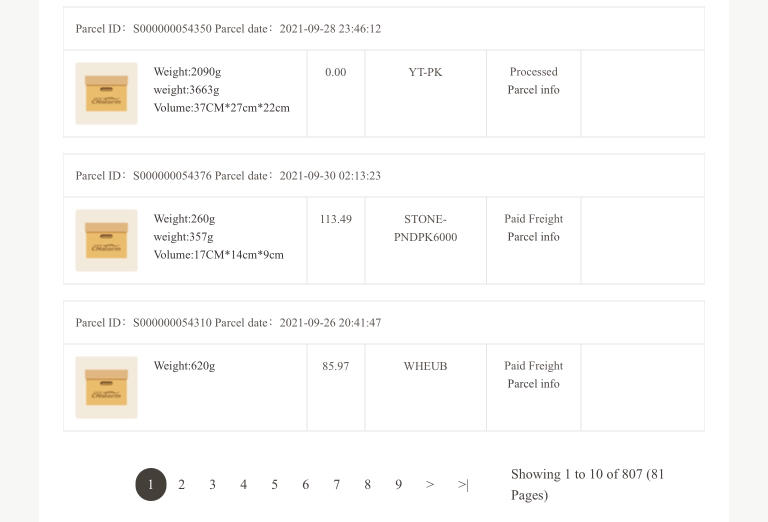Click the Processed status of YT-PK parcel
The image size is (768, 522).
[533, 72]
